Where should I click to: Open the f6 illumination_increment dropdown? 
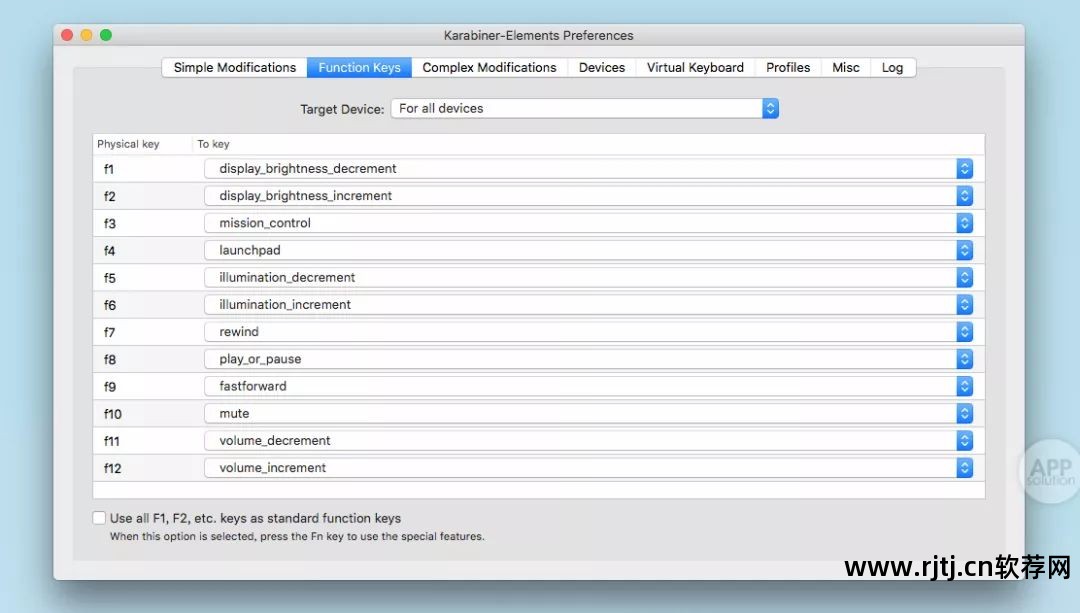pyautogui.click(x=588, y=304)
